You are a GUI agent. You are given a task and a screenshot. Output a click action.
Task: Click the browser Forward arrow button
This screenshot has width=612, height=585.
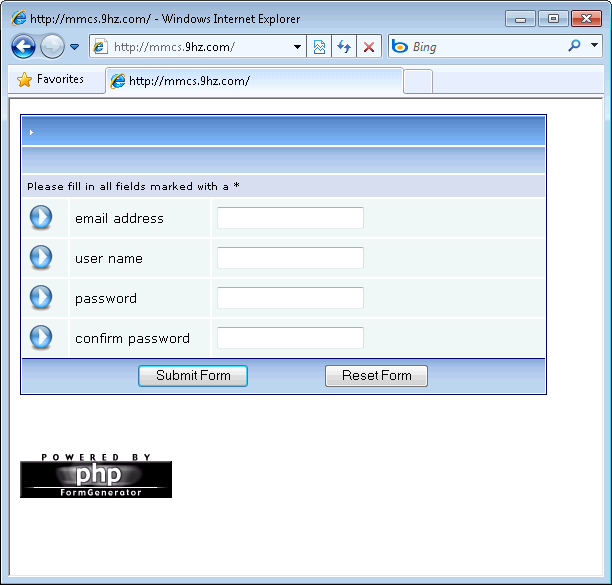pyautogui.click(x=53, y=47)
